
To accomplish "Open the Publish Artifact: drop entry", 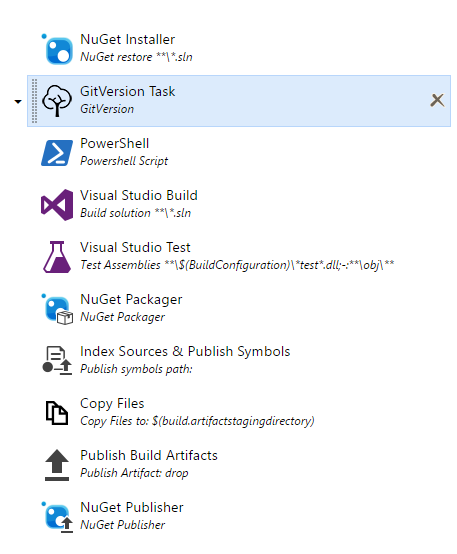I will pos(134,473).
